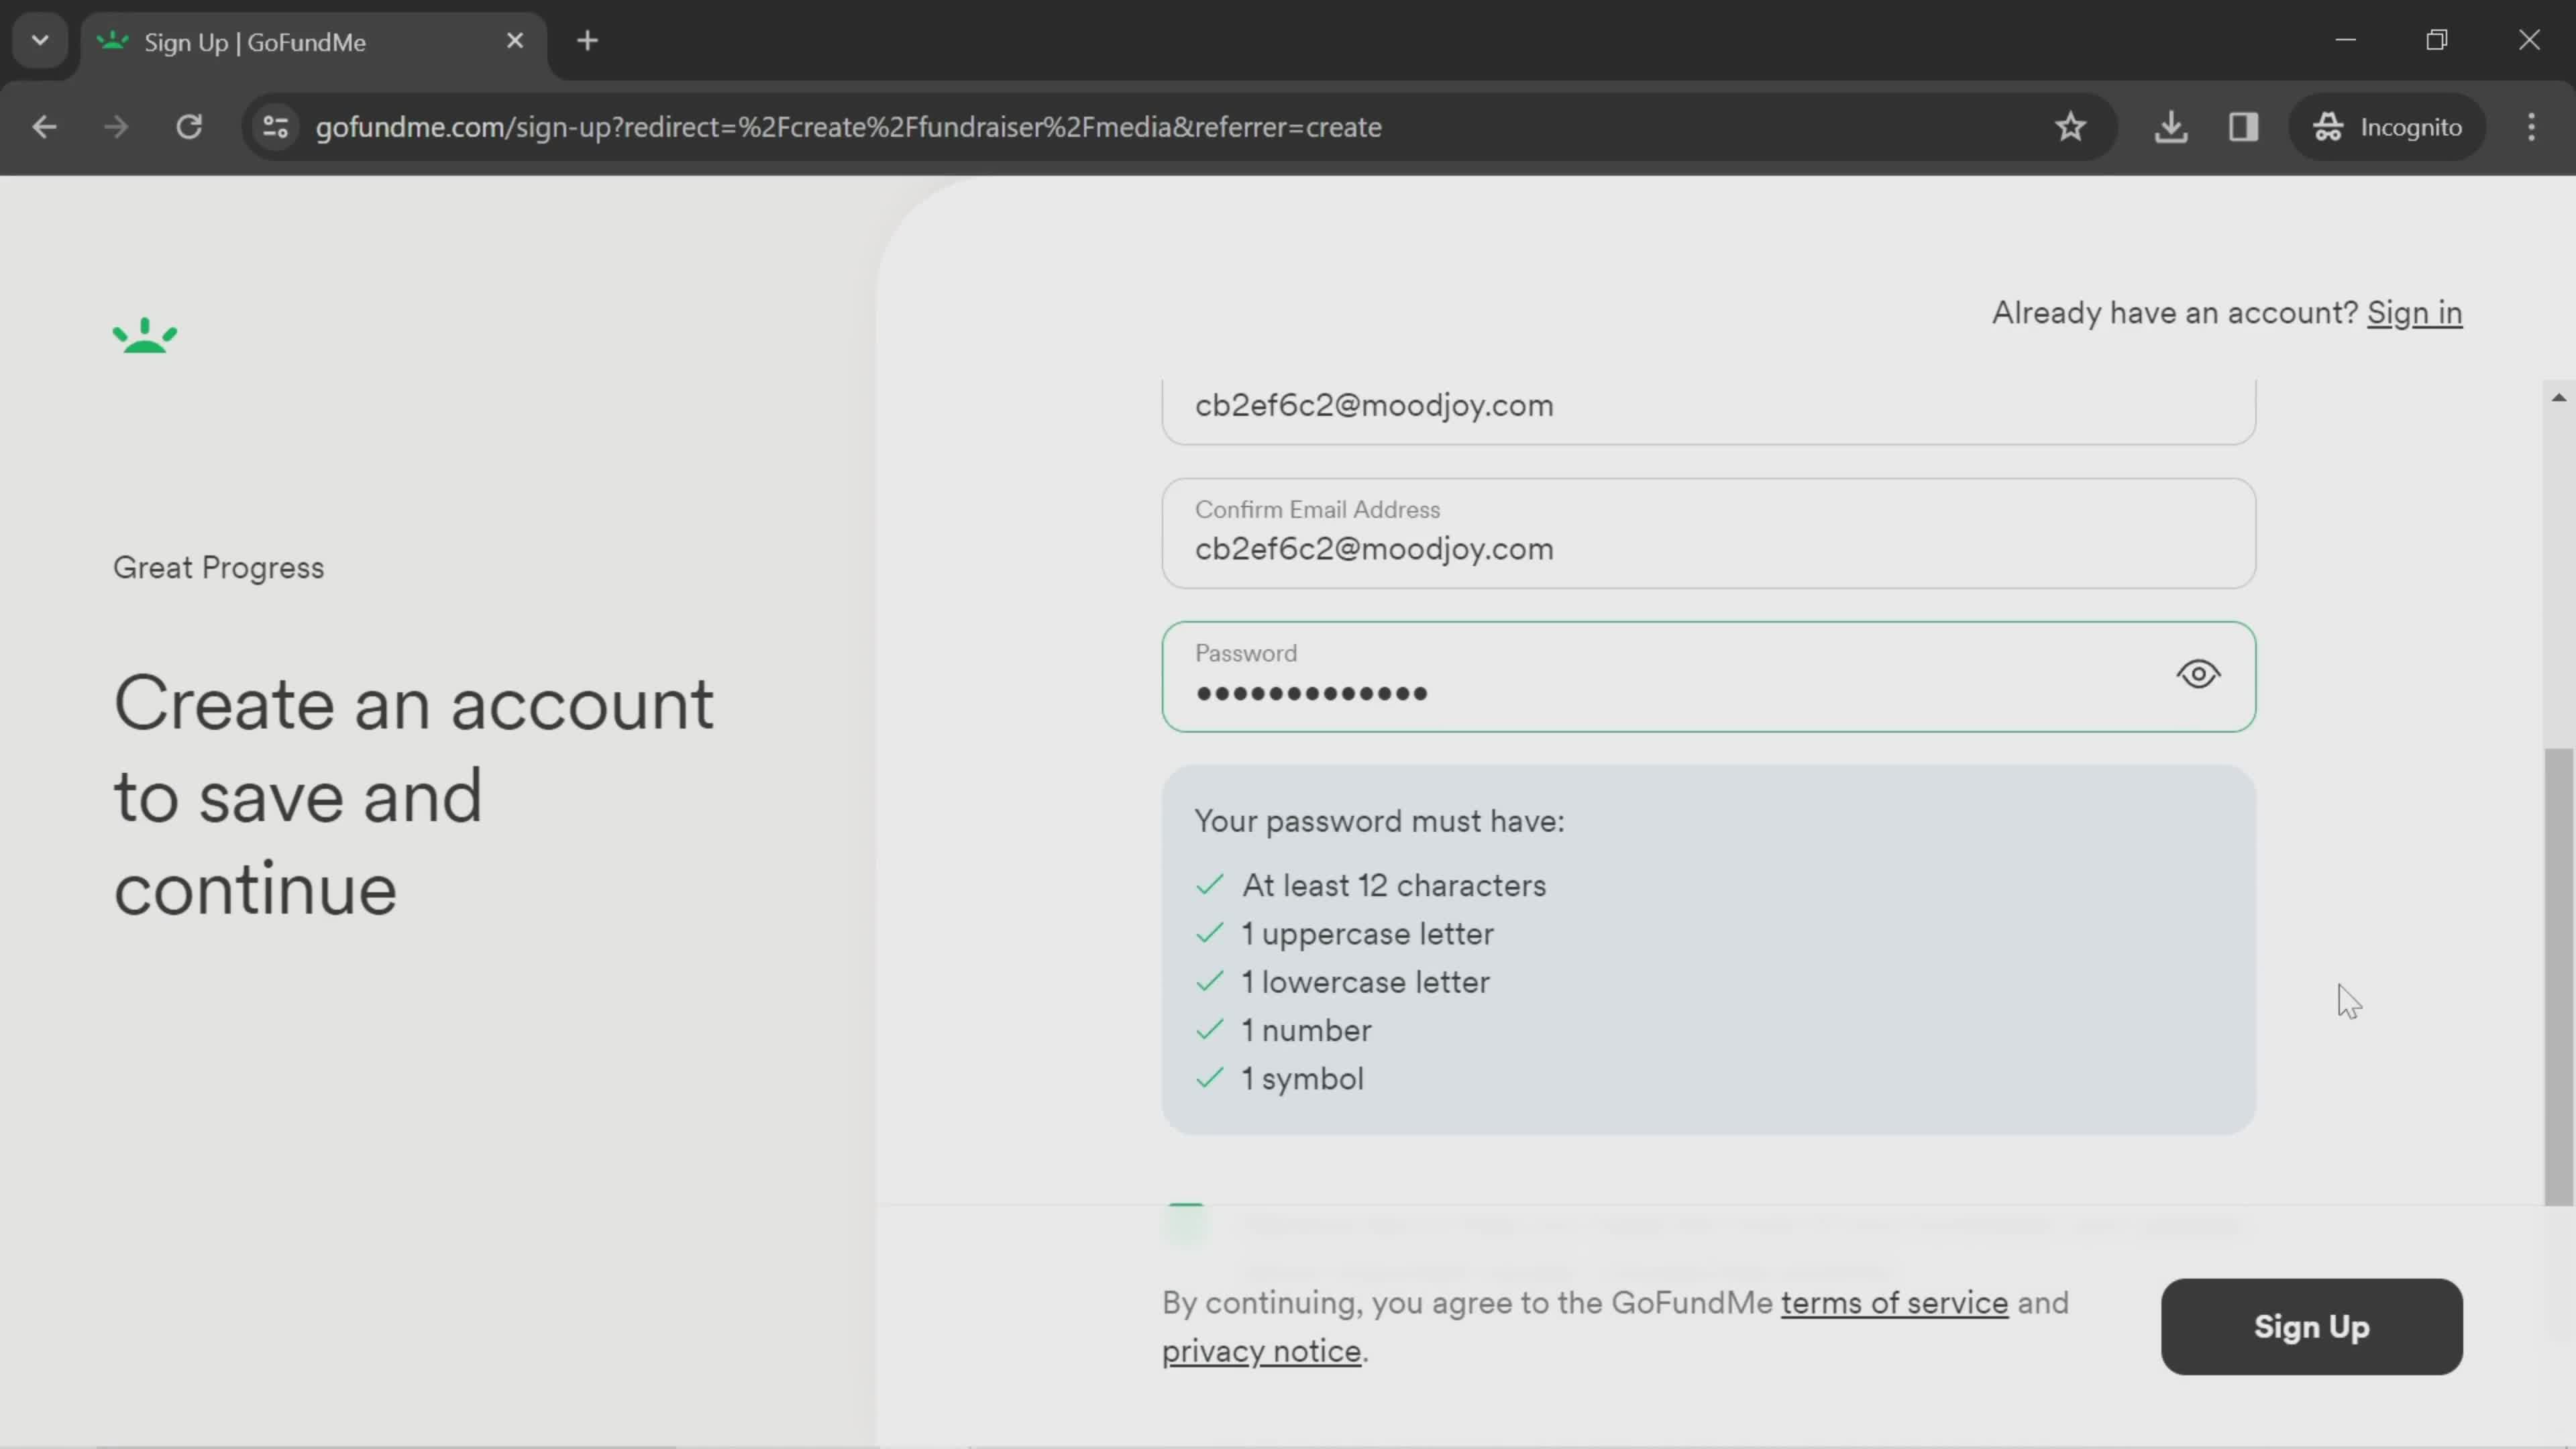Click the Confirm Email Address field
This screenshot has height=1449, width=2576.
coord(1708,533)
